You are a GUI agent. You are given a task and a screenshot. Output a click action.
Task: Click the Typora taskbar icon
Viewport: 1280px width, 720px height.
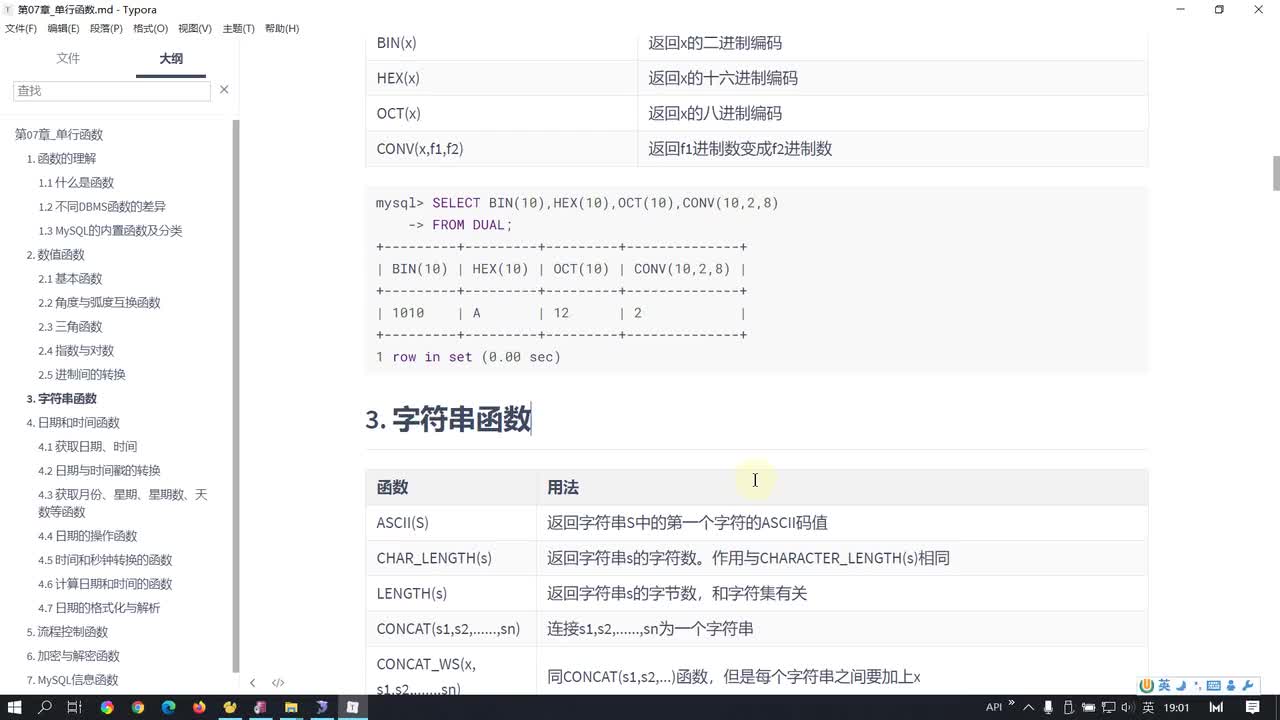click(353, 707)
